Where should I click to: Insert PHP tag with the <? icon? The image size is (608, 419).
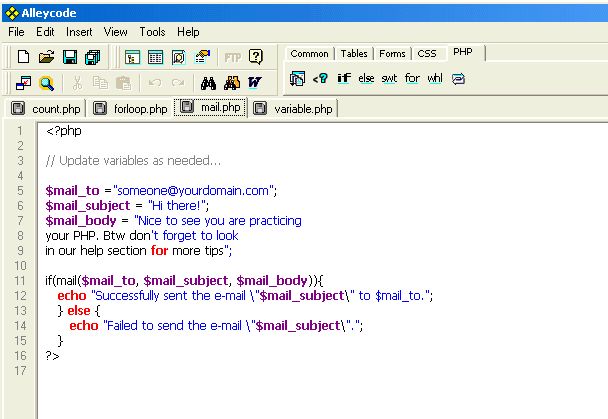coord(320,79)
